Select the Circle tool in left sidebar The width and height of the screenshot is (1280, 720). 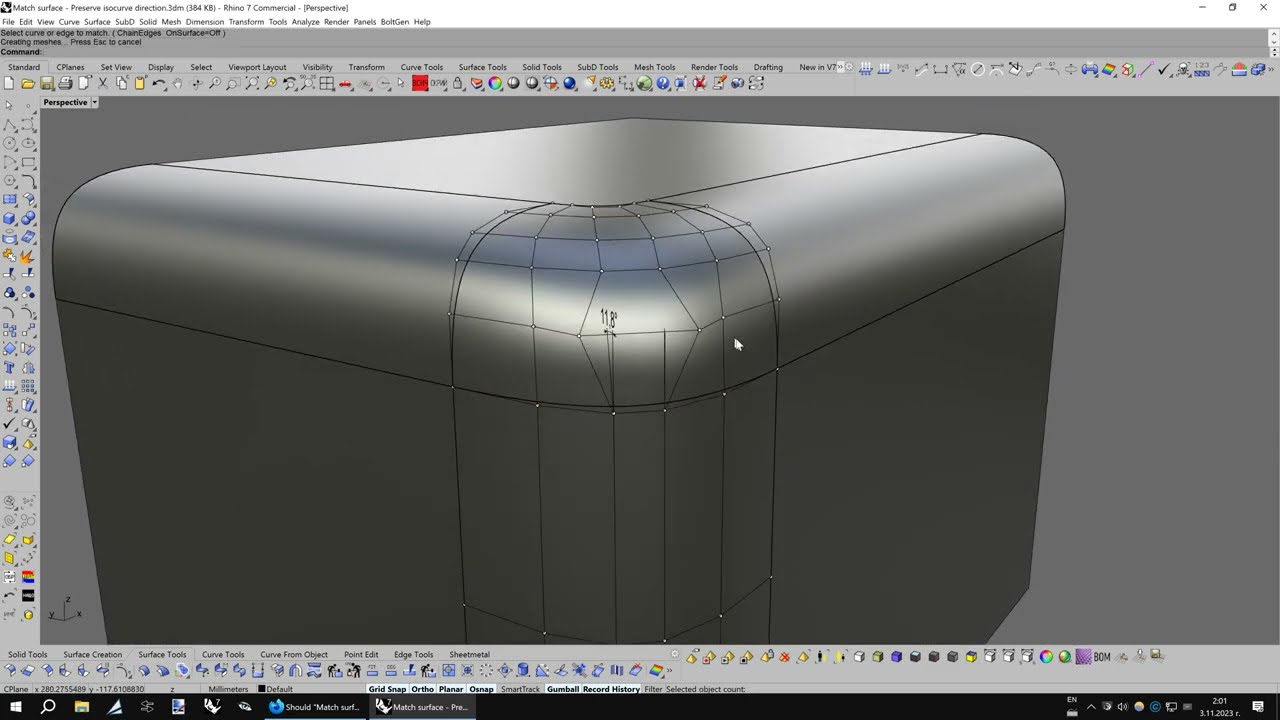[9, 143]
